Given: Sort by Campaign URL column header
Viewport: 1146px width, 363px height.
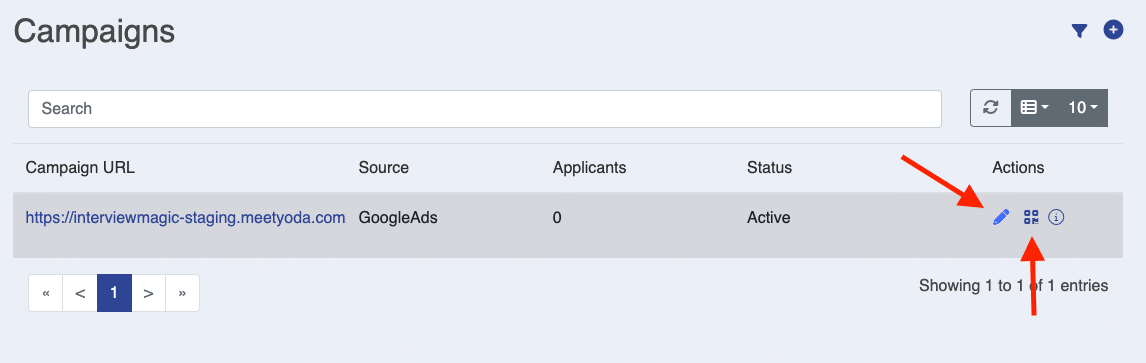Looking at the screenshot, I should point(80,168).
